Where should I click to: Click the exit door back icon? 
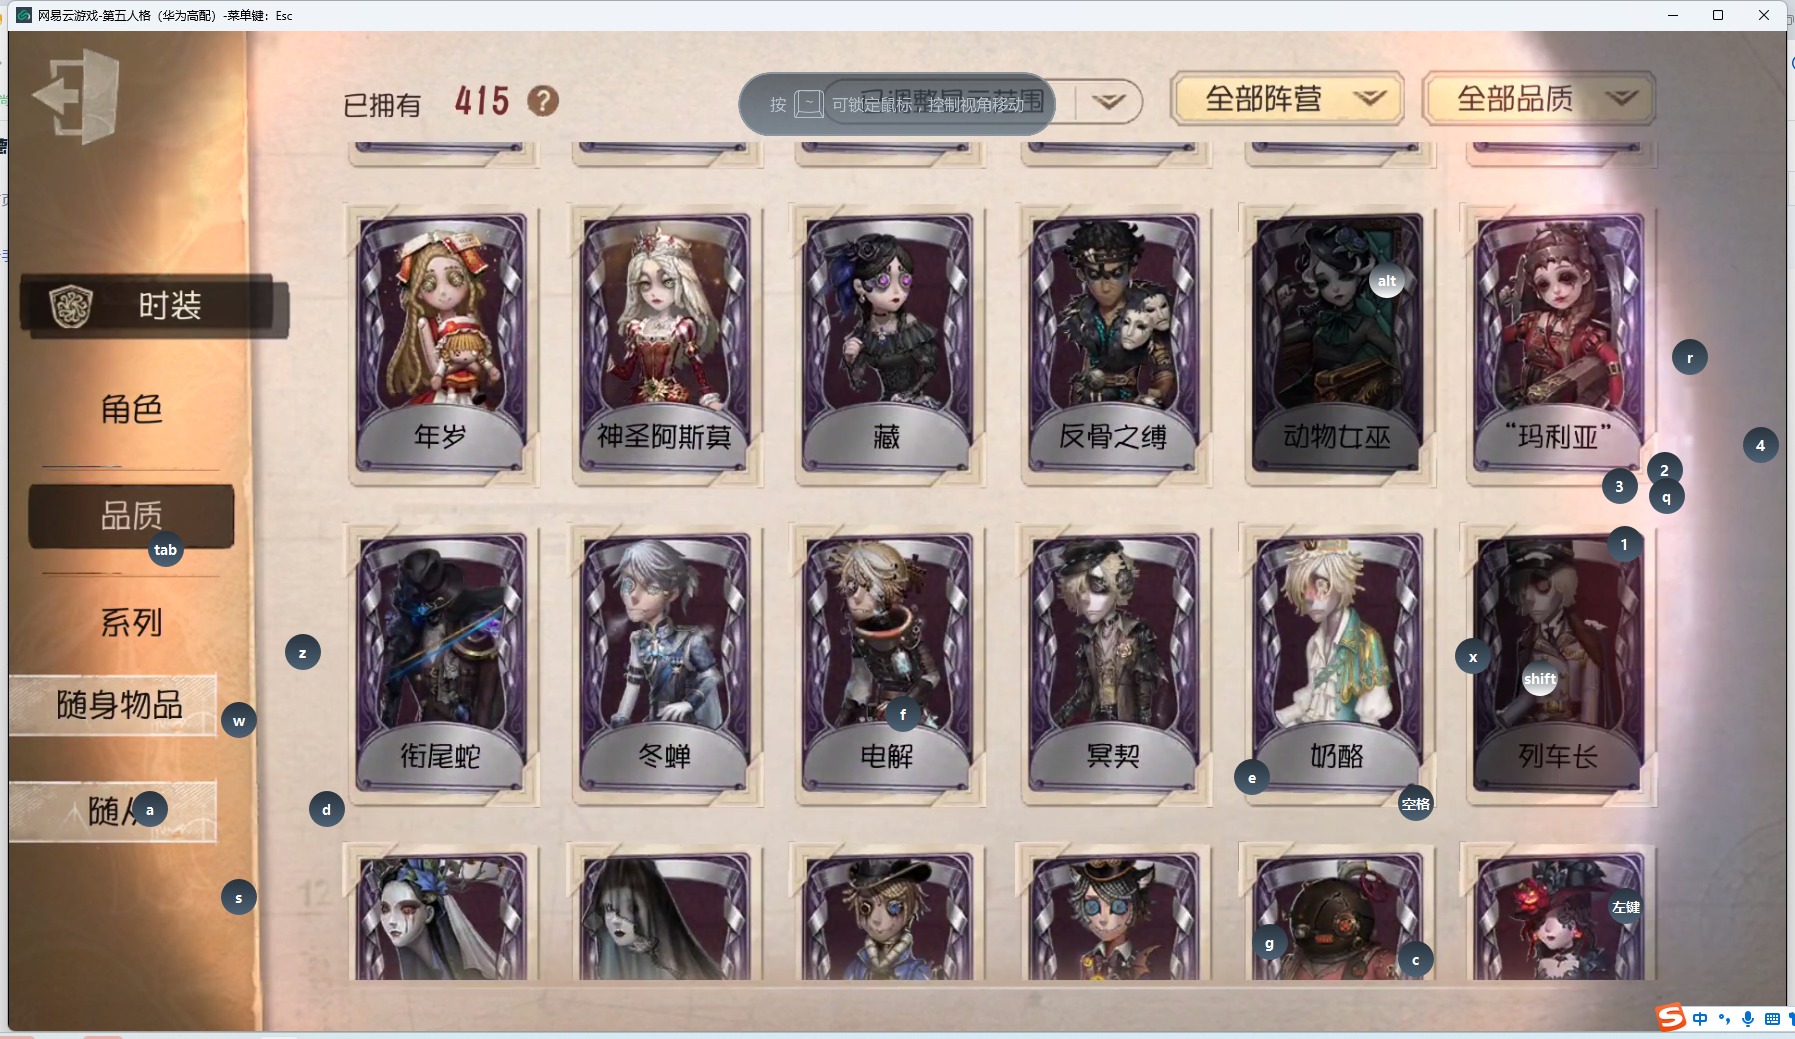pos(78,97)
